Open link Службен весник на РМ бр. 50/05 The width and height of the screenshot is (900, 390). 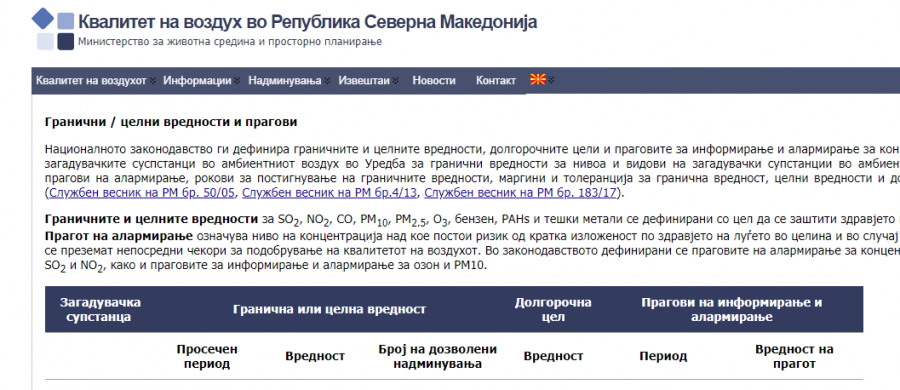(x=142, y=192)
